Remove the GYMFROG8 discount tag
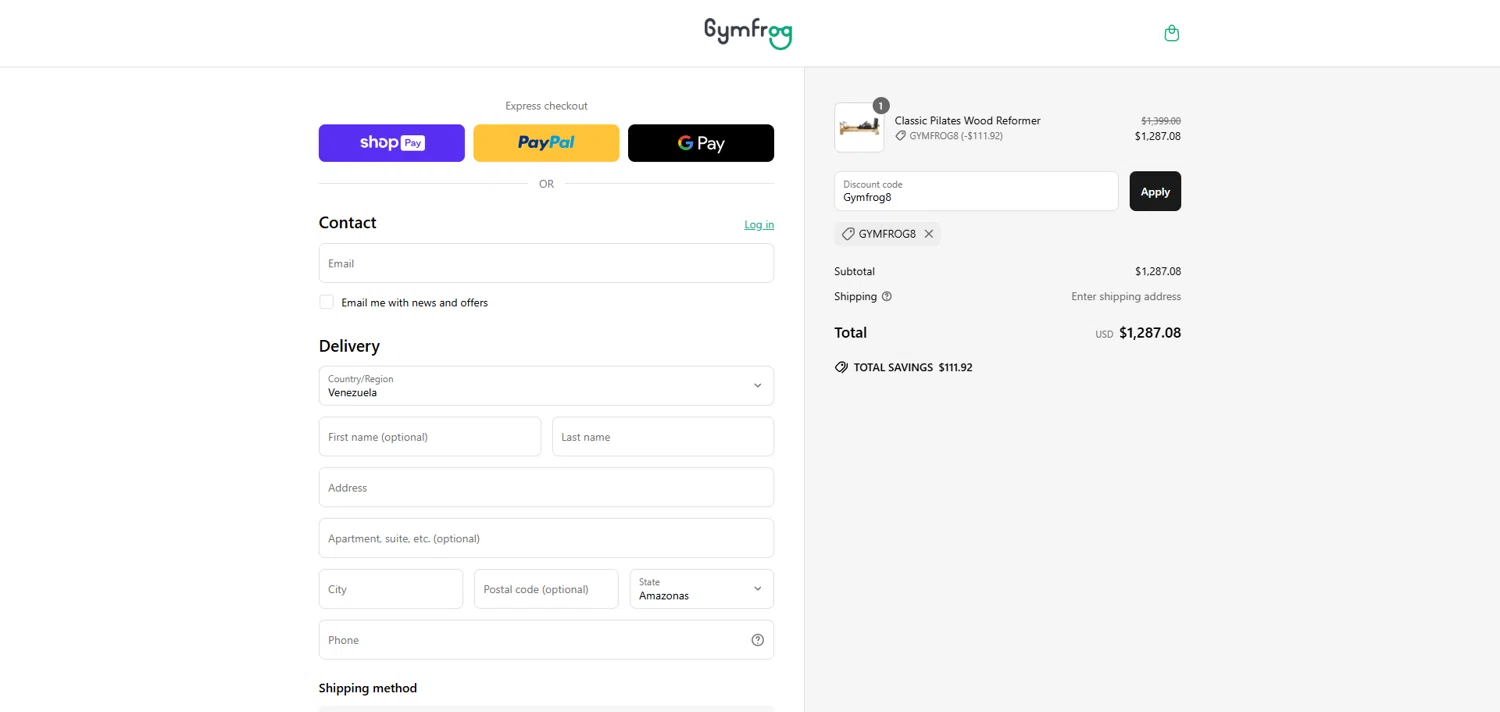Screen dimensions: 1500x712 click(x=929, y=234)
